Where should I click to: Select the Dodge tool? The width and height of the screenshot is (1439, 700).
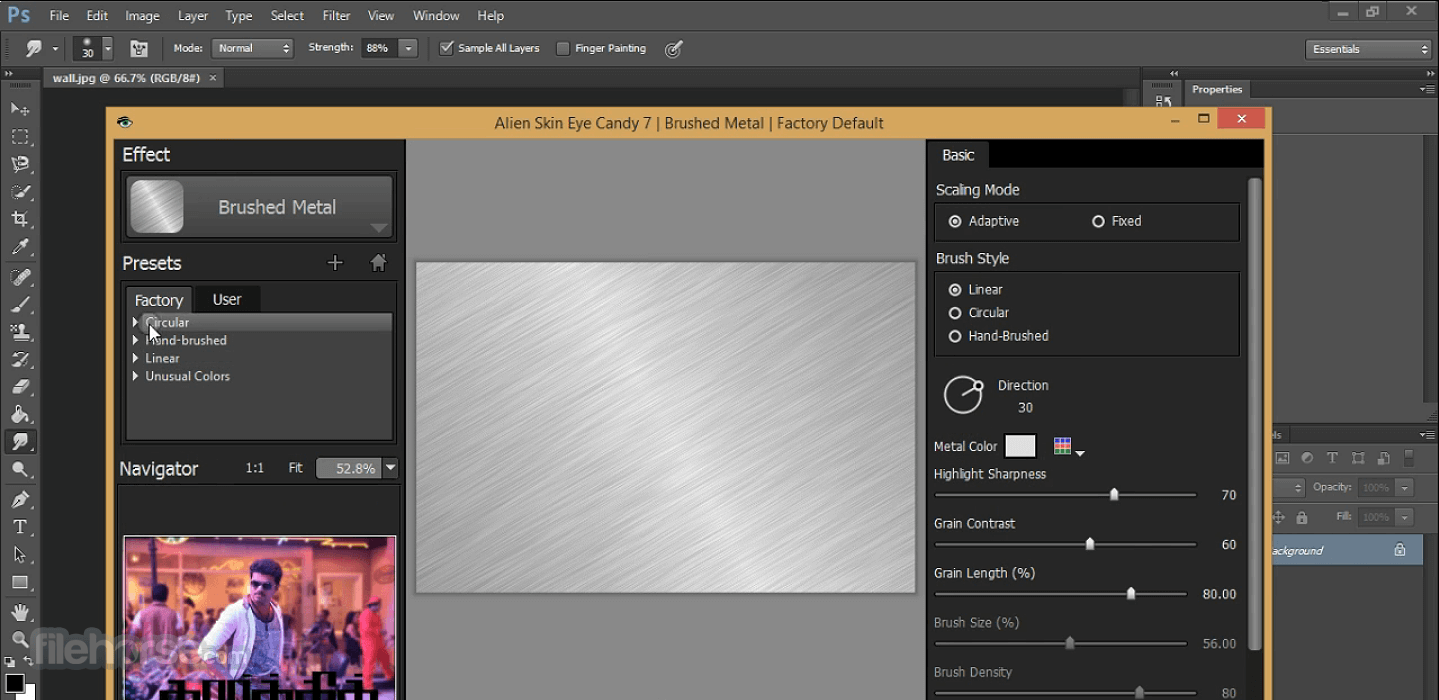pyautogui.click(x=19, y=469)
